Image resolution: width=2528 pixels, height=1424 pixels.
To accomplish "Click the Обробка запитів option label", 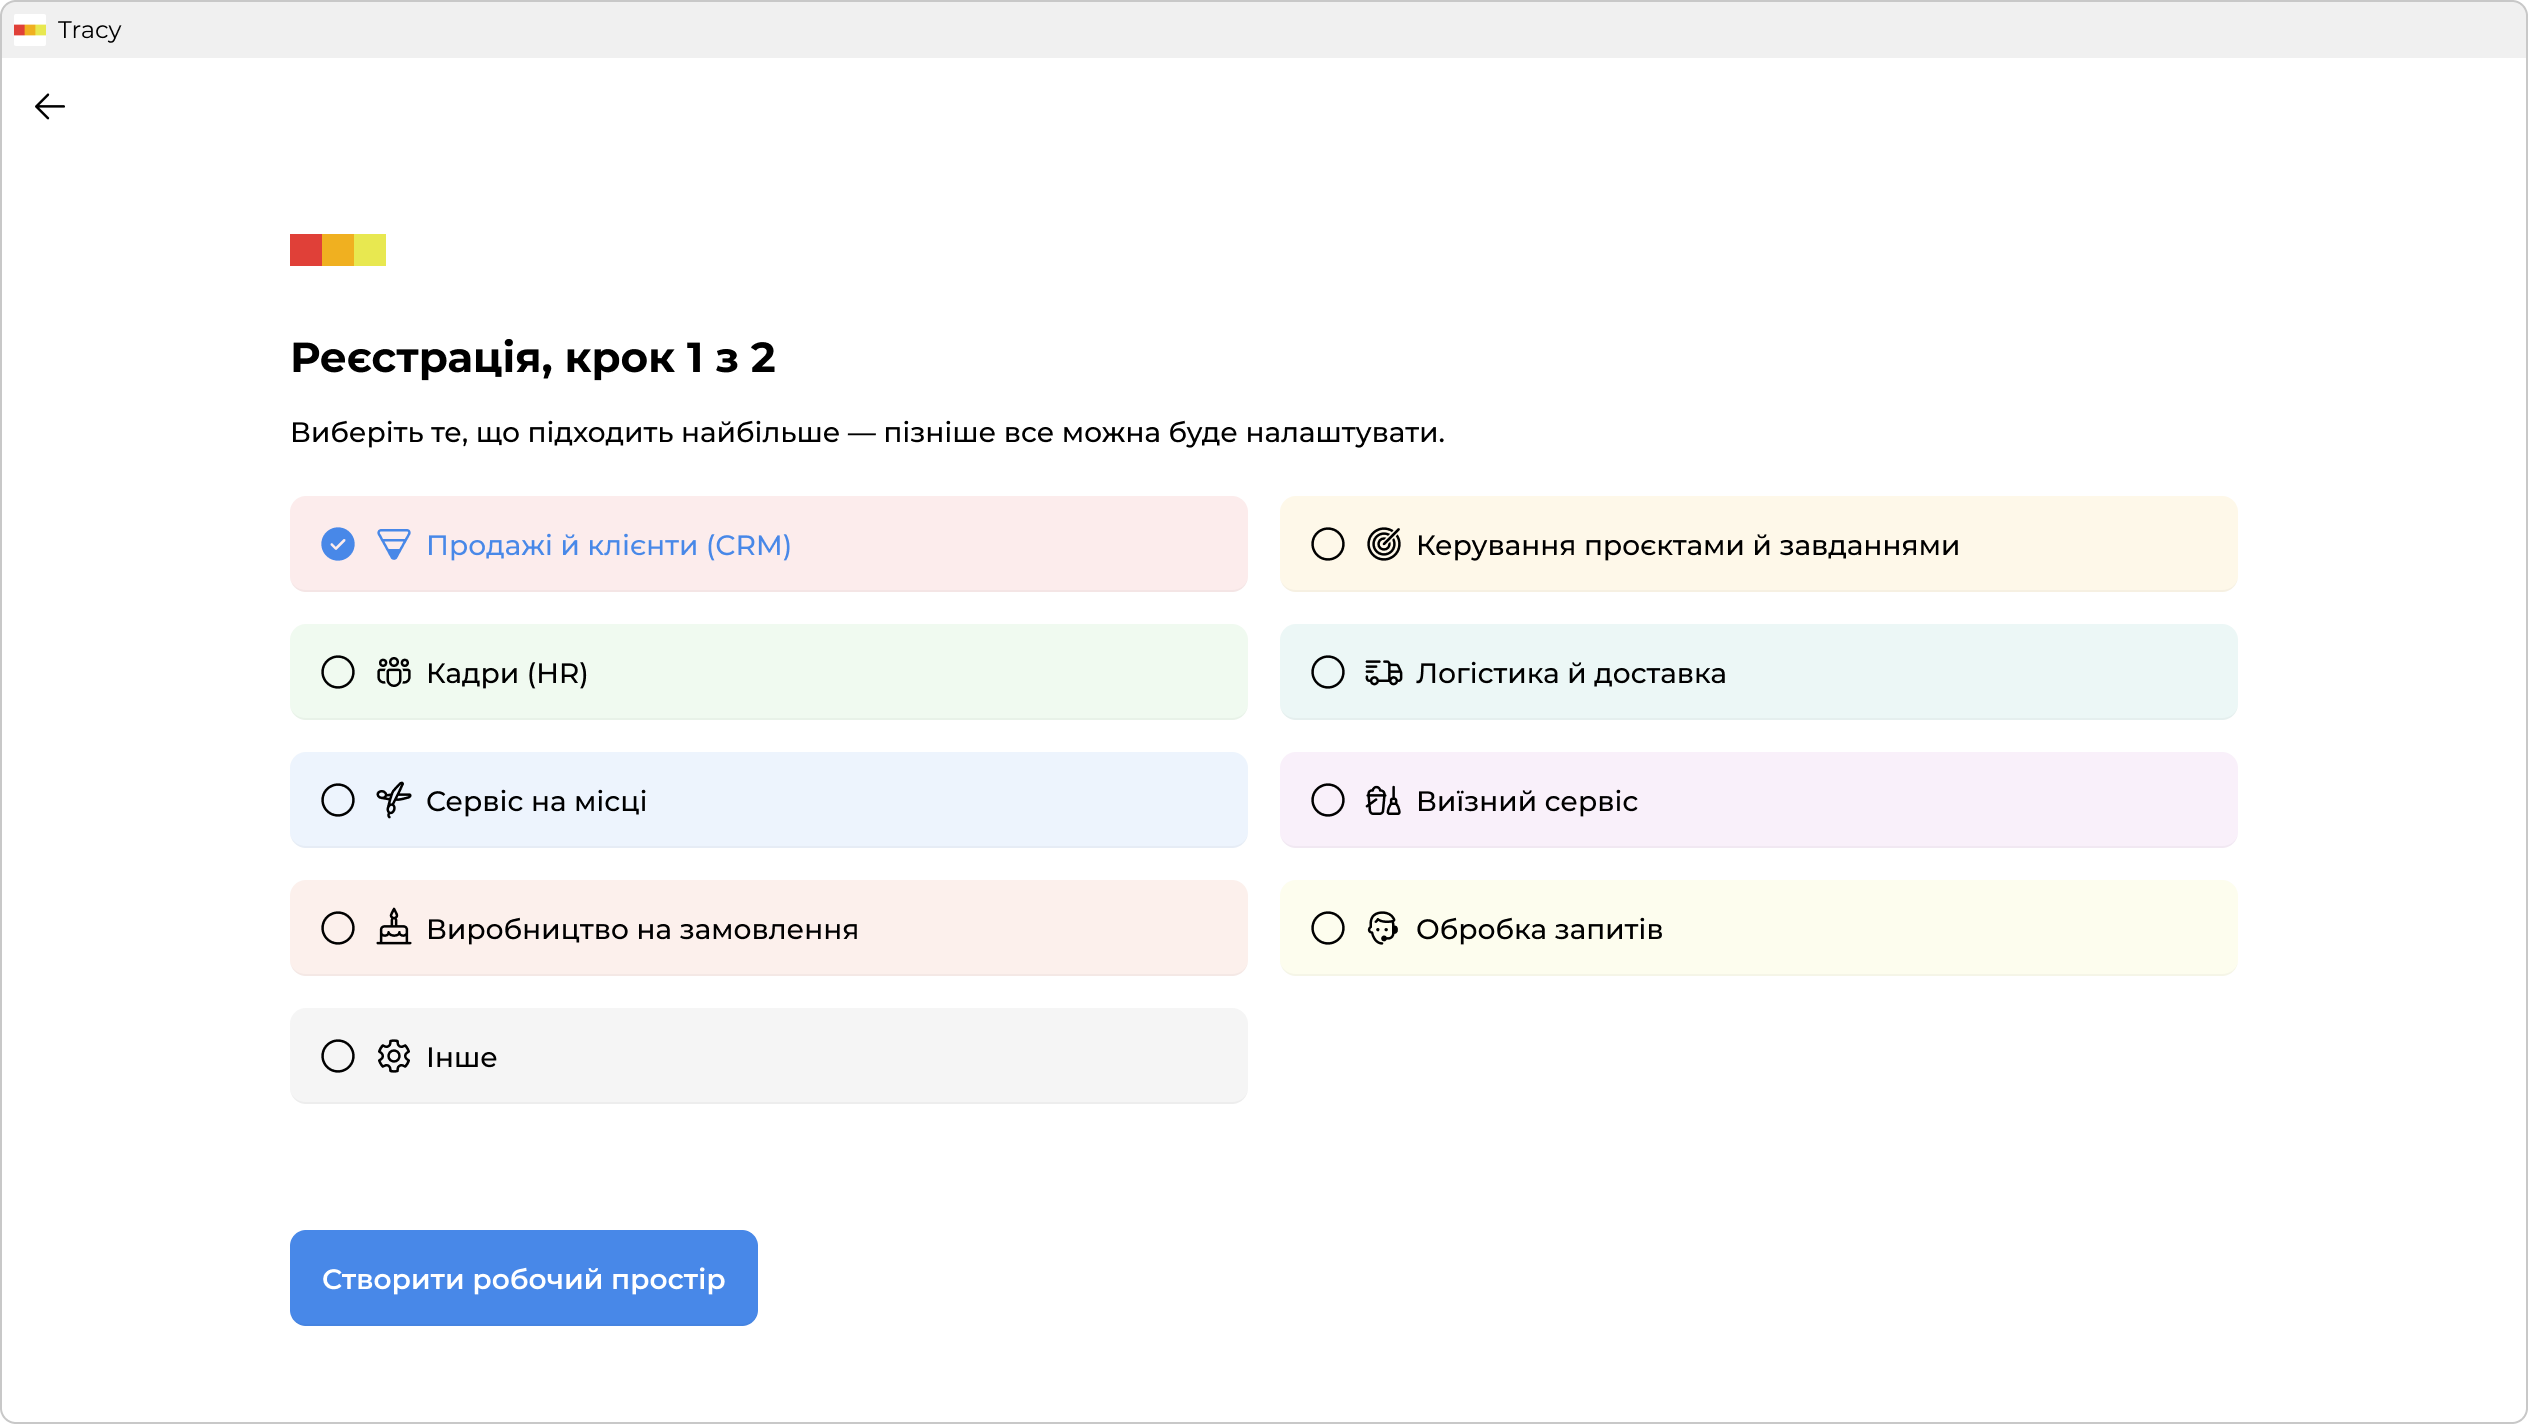I will click(x=1538, y=930).
